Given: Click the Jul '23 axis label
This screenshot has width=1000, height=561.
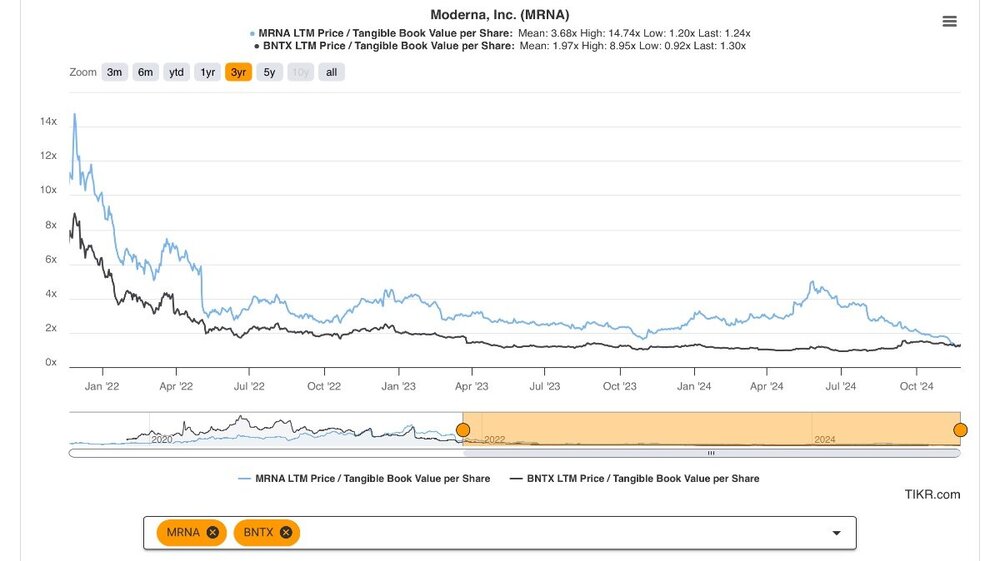Looking at the screenshot, I should [x=545, y=386].
